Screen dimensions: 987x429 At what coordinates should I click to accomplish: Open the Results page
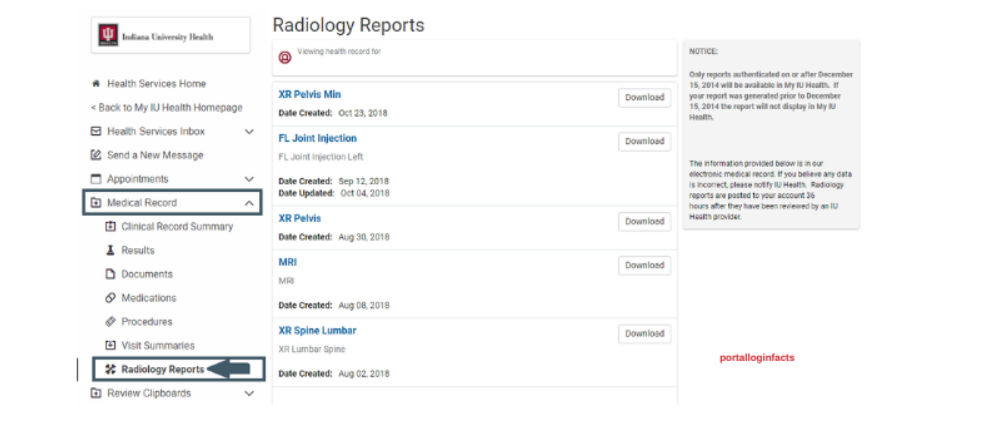(138, 250)
